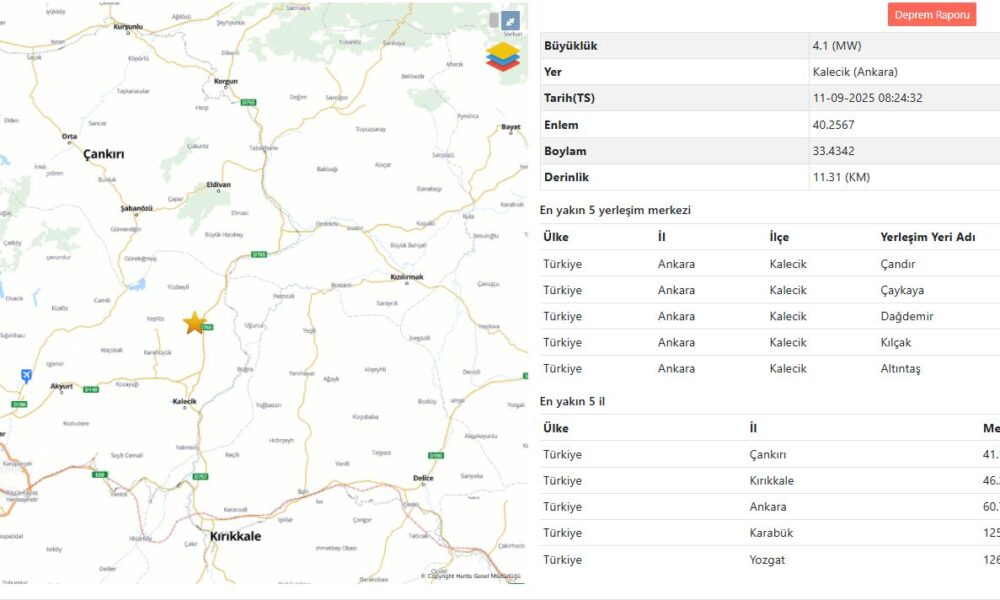The height and width of the screenshot is (600, 1000).
Task: Open the map layers switcher
Action: coord(503,56)
